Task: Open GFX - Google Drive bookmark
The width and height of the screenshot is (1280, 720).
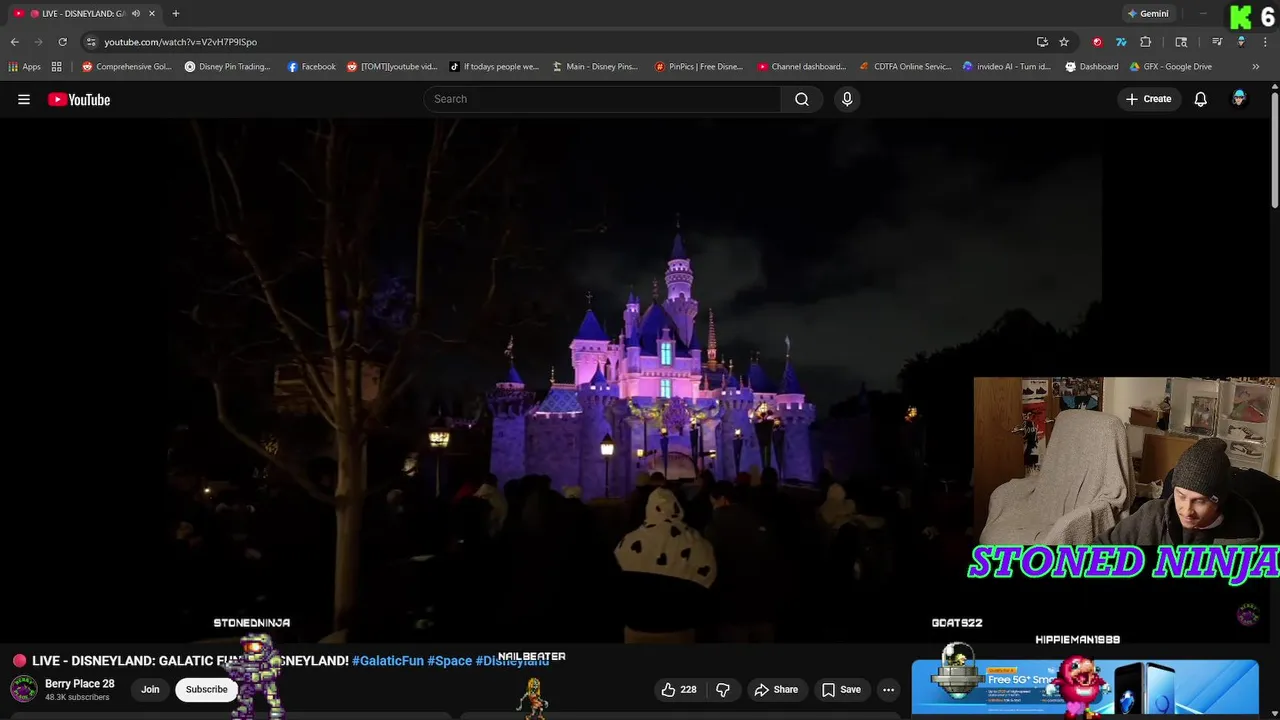Action: [1171, 67]
